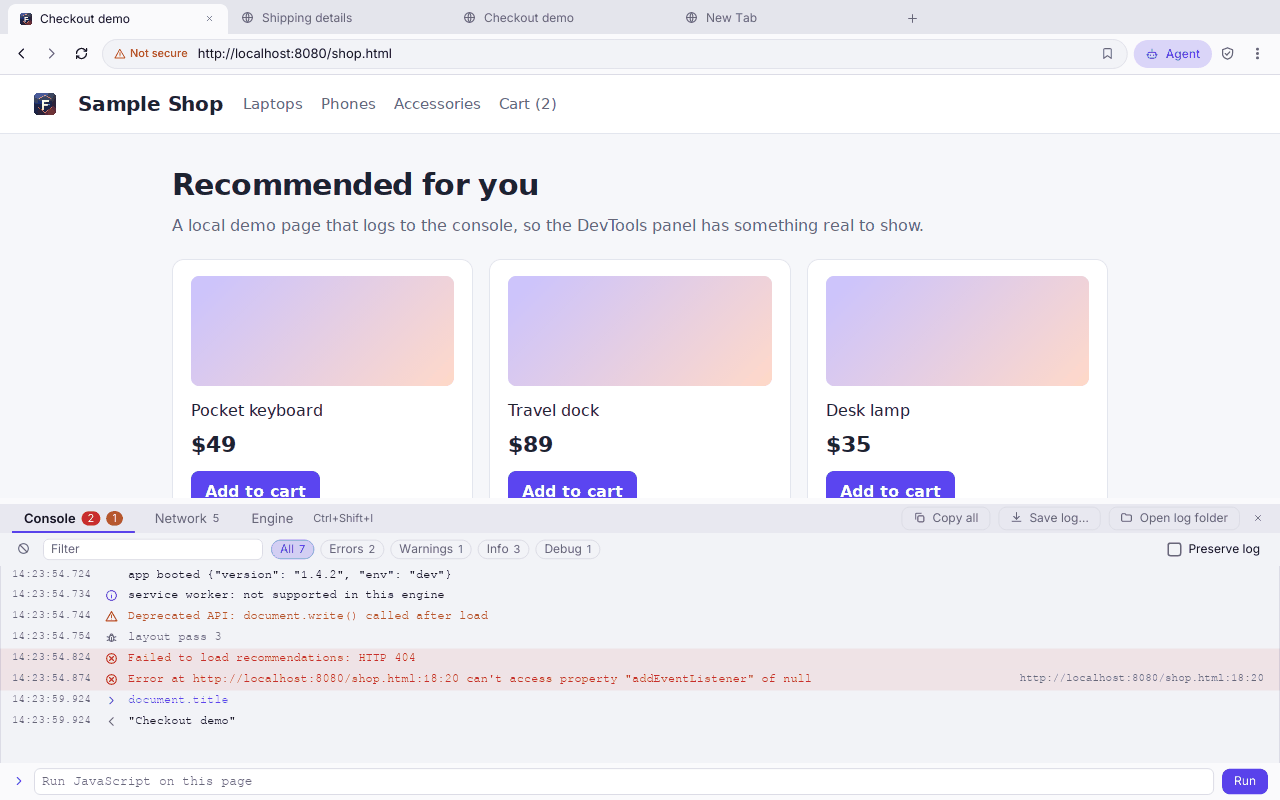This screenshot has width=1280, height=800.
Task: Click the browser address bar URL
Action: pyautogui.click(x=294, y=54)
